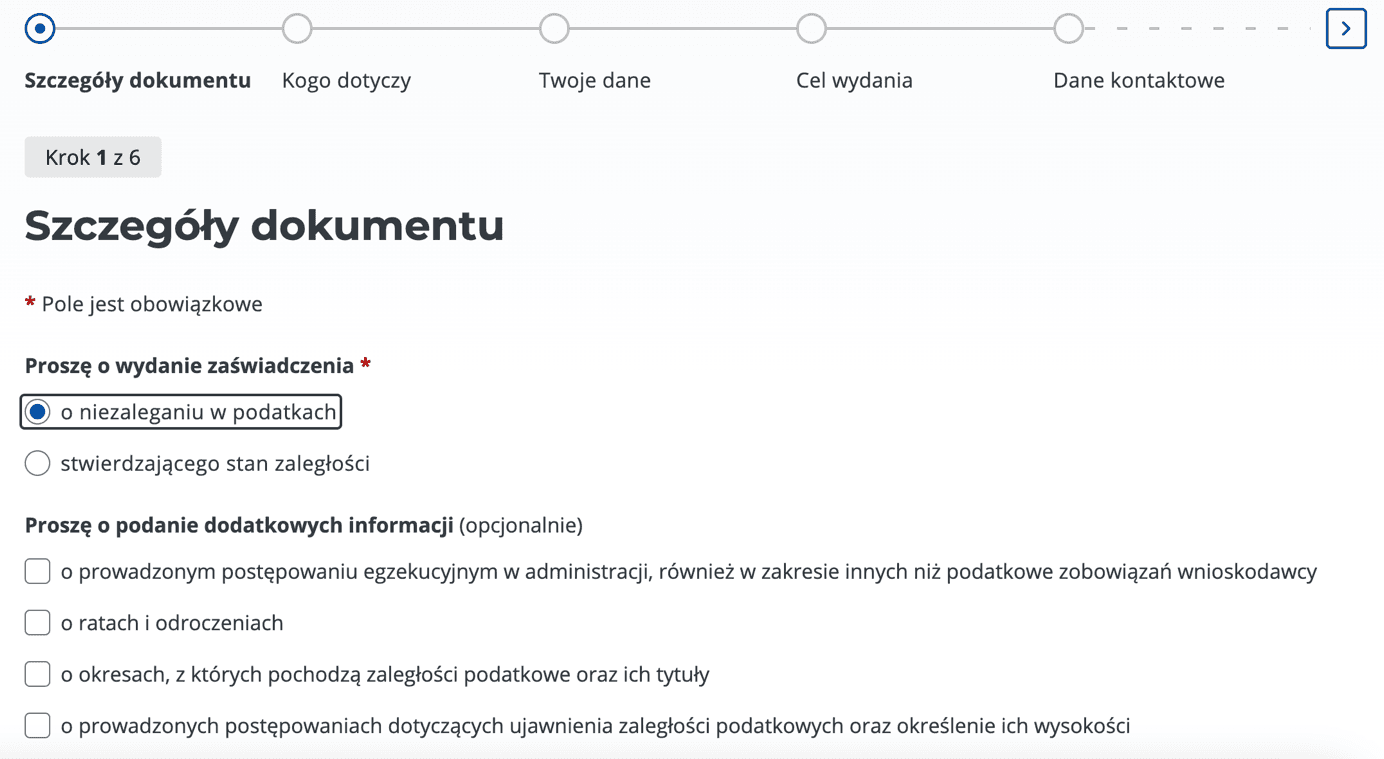Check 'o prowadzonym postępowaniu egzekucyjnym' checkbox
Viewport: 1384px width, 759px height.
[38, 572]
